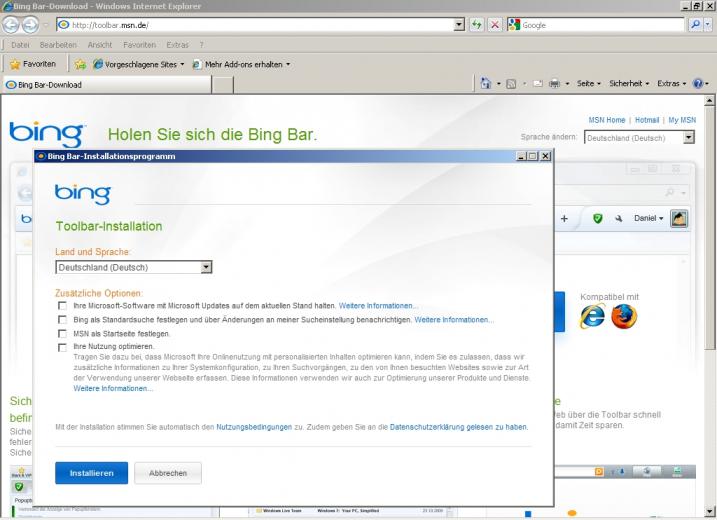Open the Extras command bar menu
The width and height of the screenshot is (717, 520).
tap(672, 84)
